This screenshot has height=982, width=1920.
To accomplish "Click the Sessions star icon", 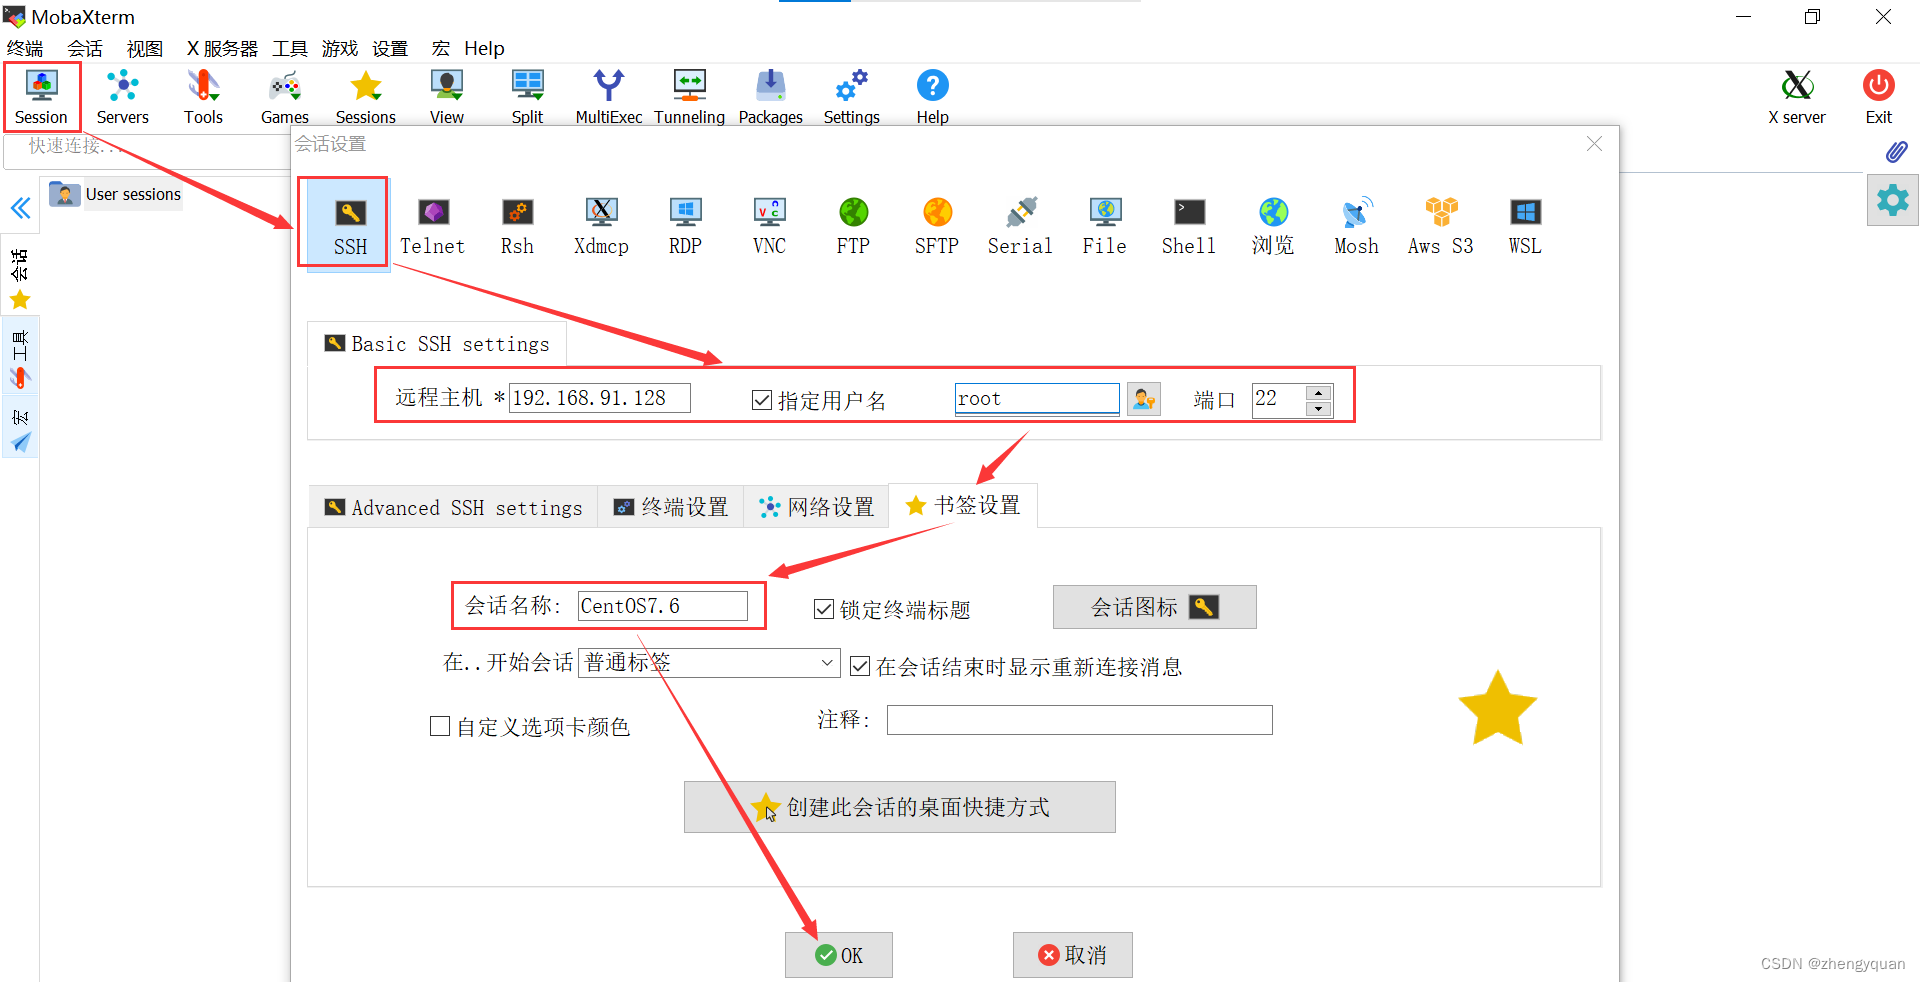I will 366,97.
